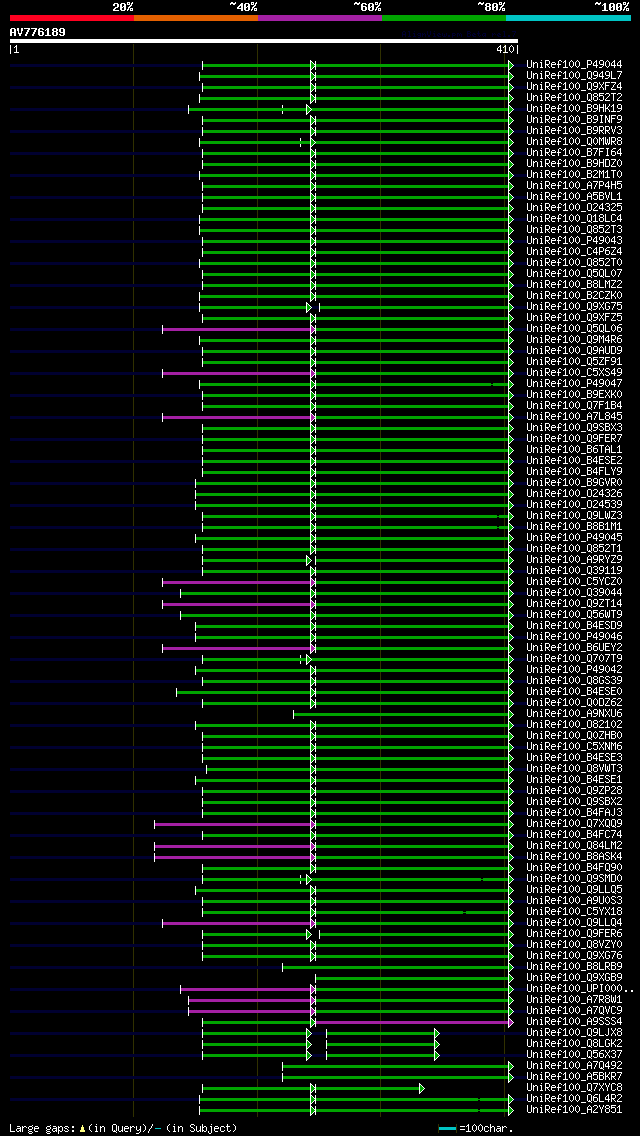Select hit label UniRef100_B9INF9
Viewport: 640px width, 1136px height.
574,120
